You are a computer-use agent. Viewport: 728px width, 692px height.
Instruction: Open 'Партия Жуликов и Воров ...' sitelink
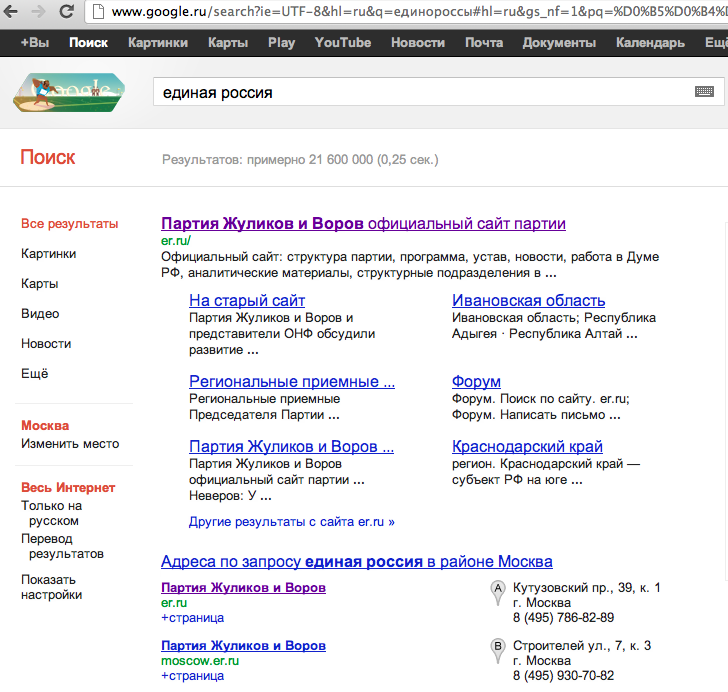point(291,446)
